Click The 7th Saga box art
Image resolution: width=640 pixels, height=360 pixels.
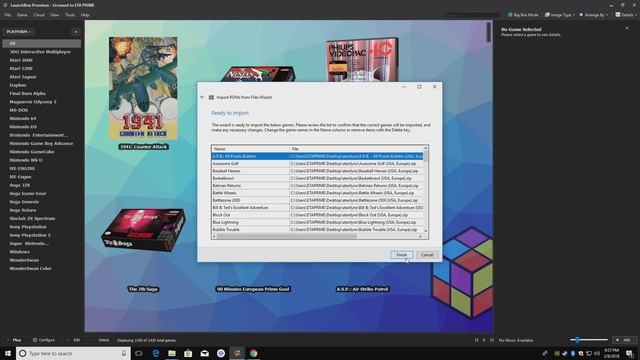tap(143, 230)
